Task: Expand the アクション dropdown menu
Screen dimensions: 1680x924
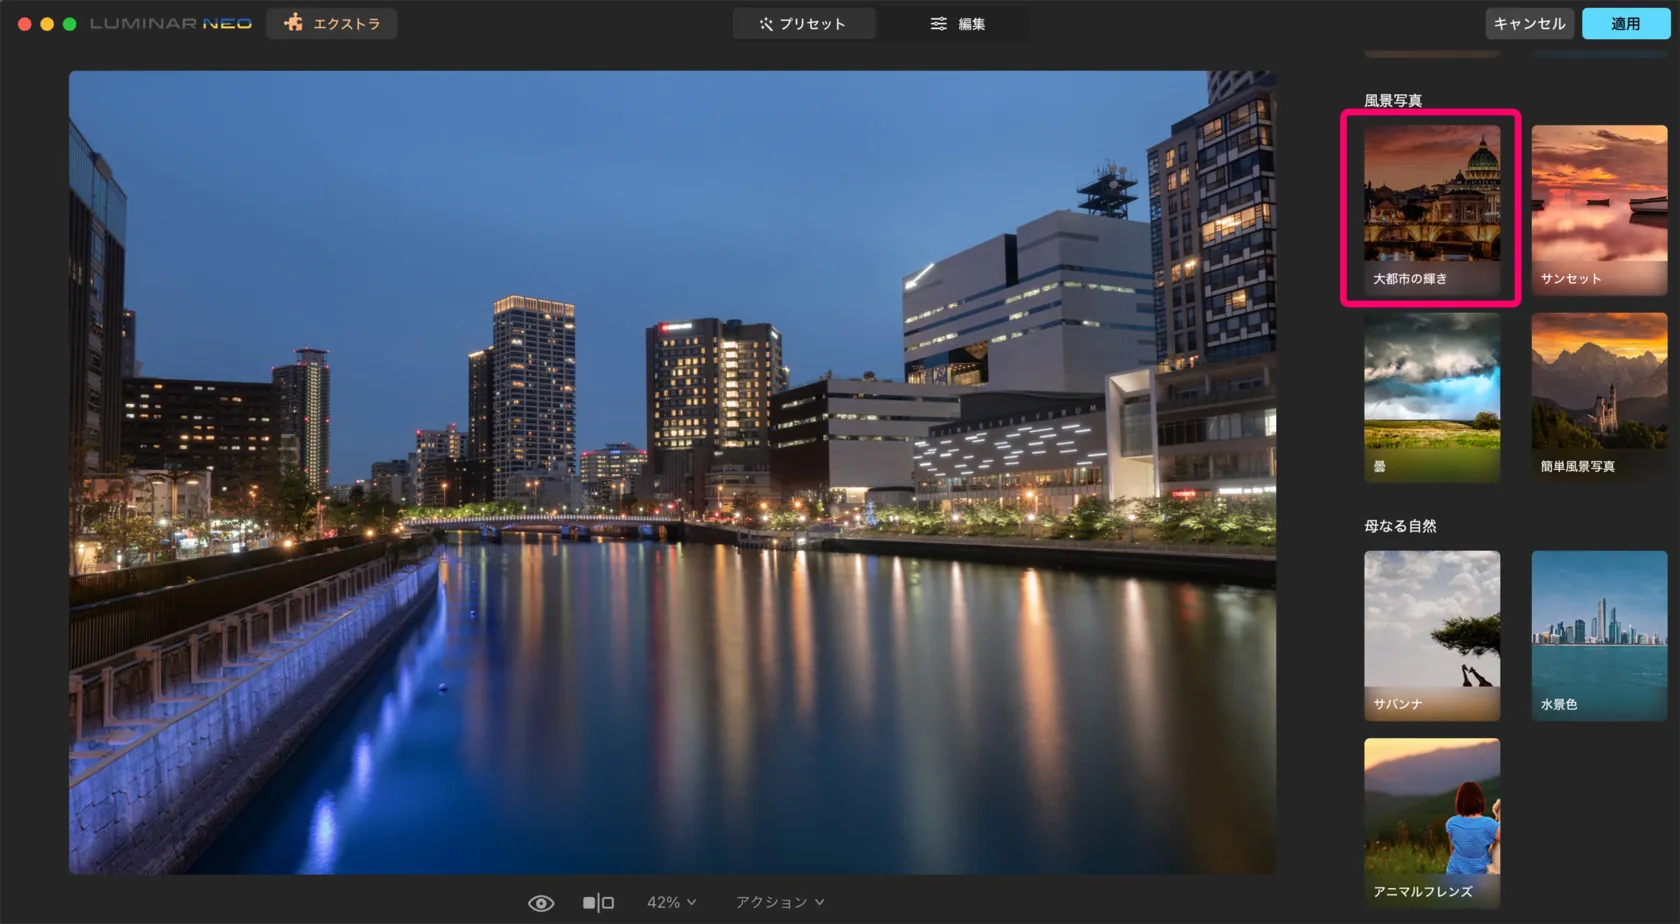Action: (780, 902)
